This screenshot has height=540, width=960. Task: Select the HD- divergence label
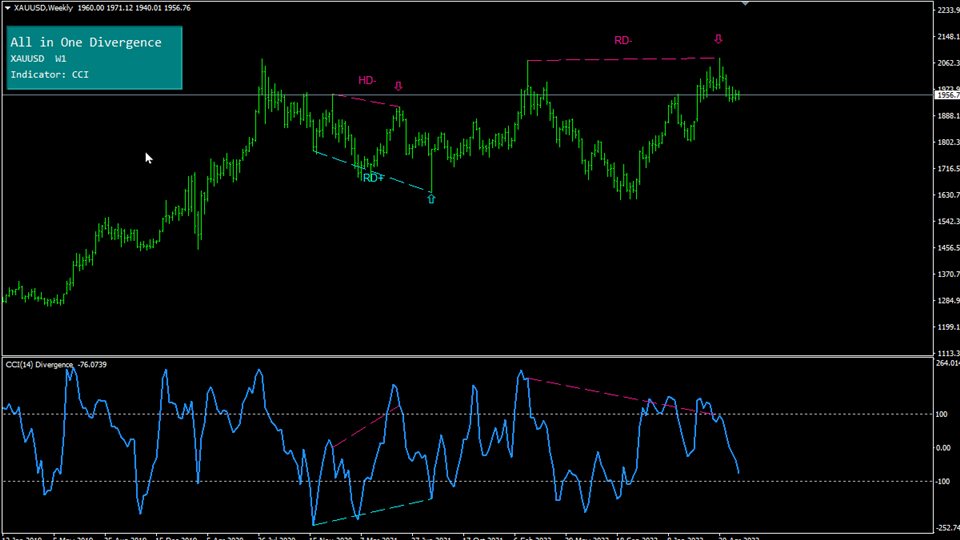point(367,80)
